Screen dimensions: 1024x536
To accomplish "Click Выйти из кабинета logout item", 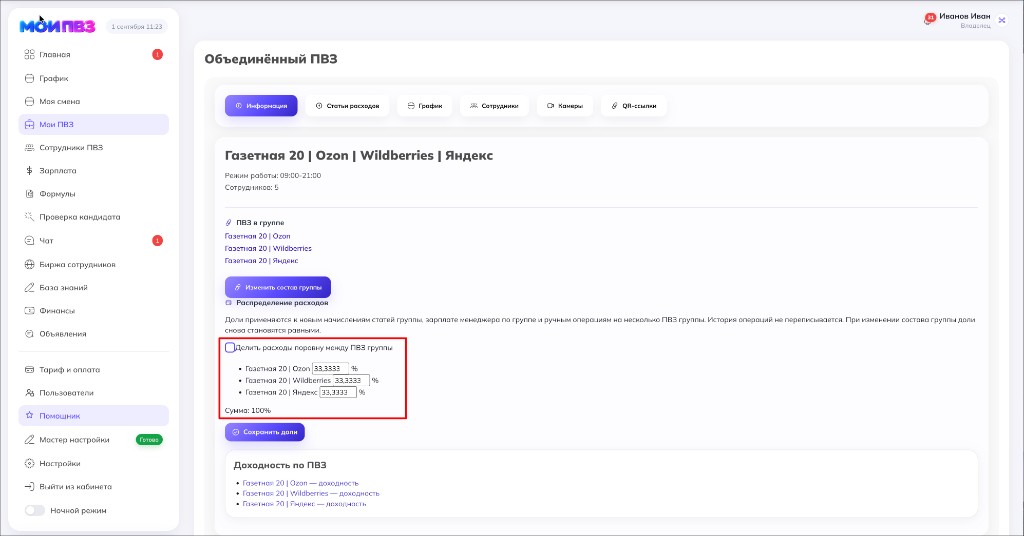I will pos(93,486).
